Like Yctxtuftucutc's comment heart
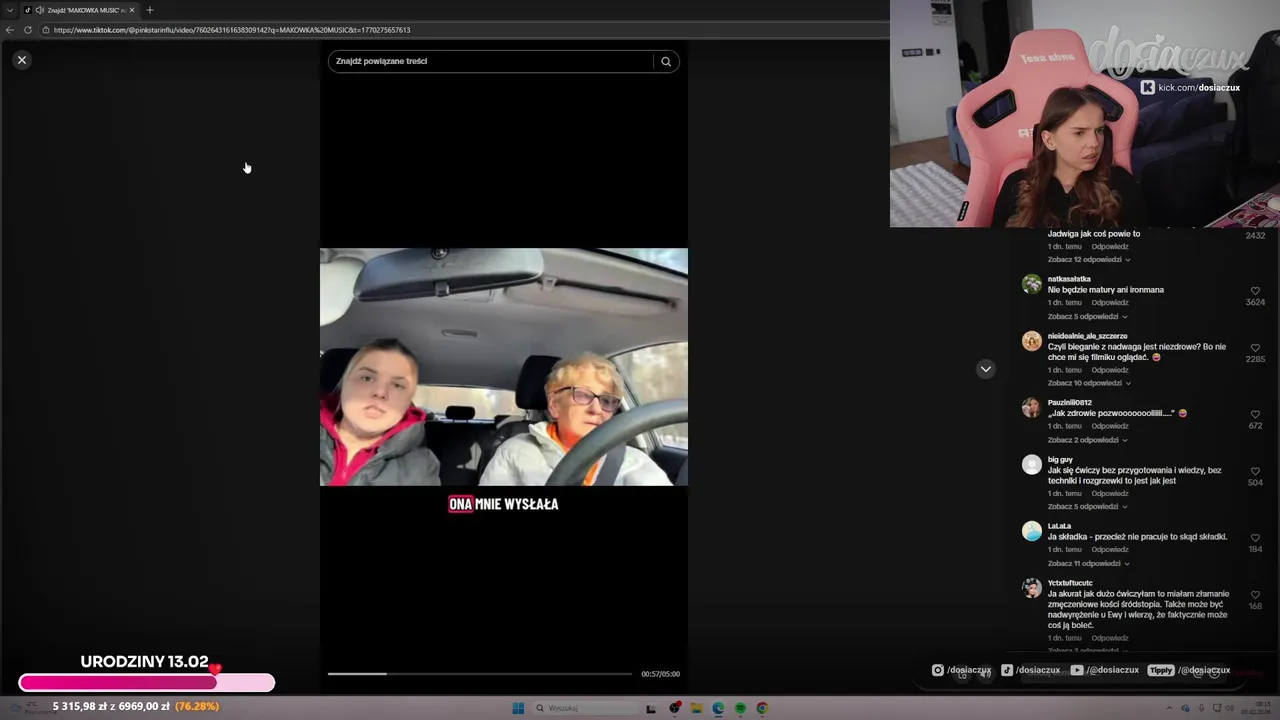1280x720 pixels. 1255,595
